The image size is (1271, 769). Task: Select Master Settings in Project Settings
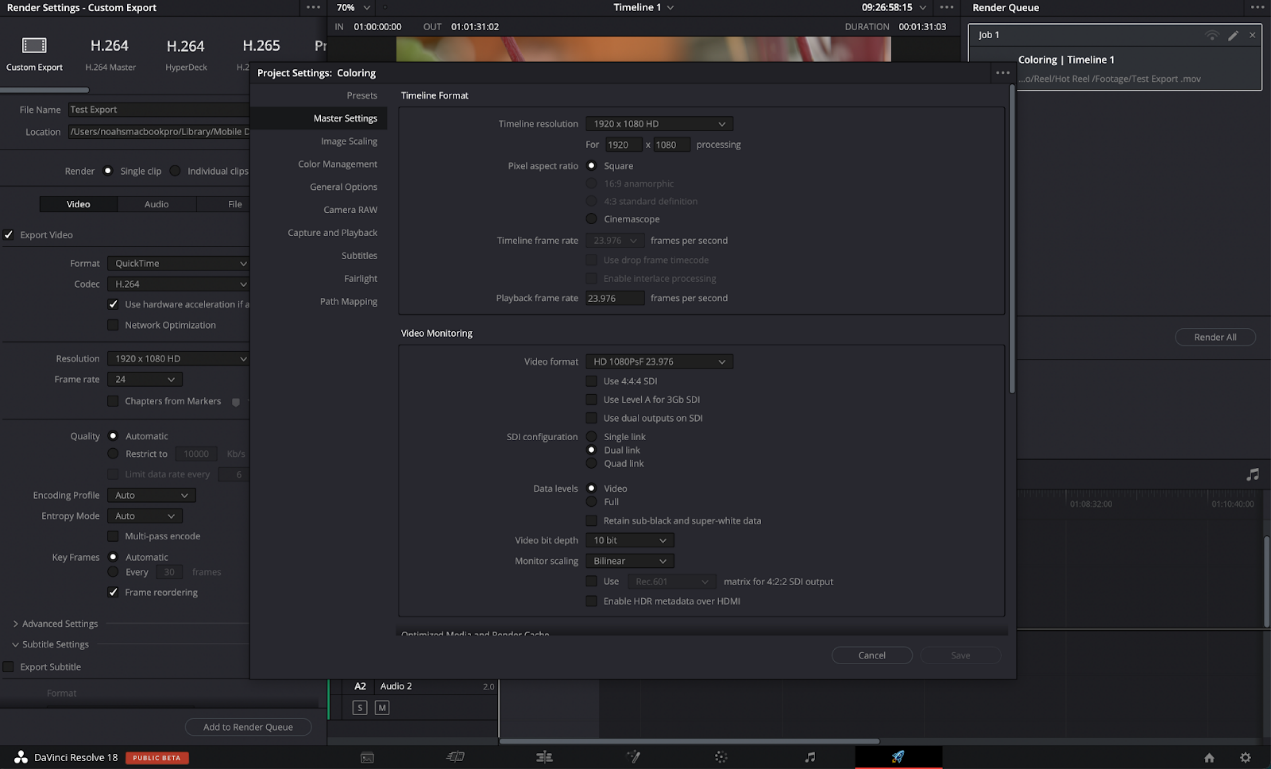[x=347, y=118]
